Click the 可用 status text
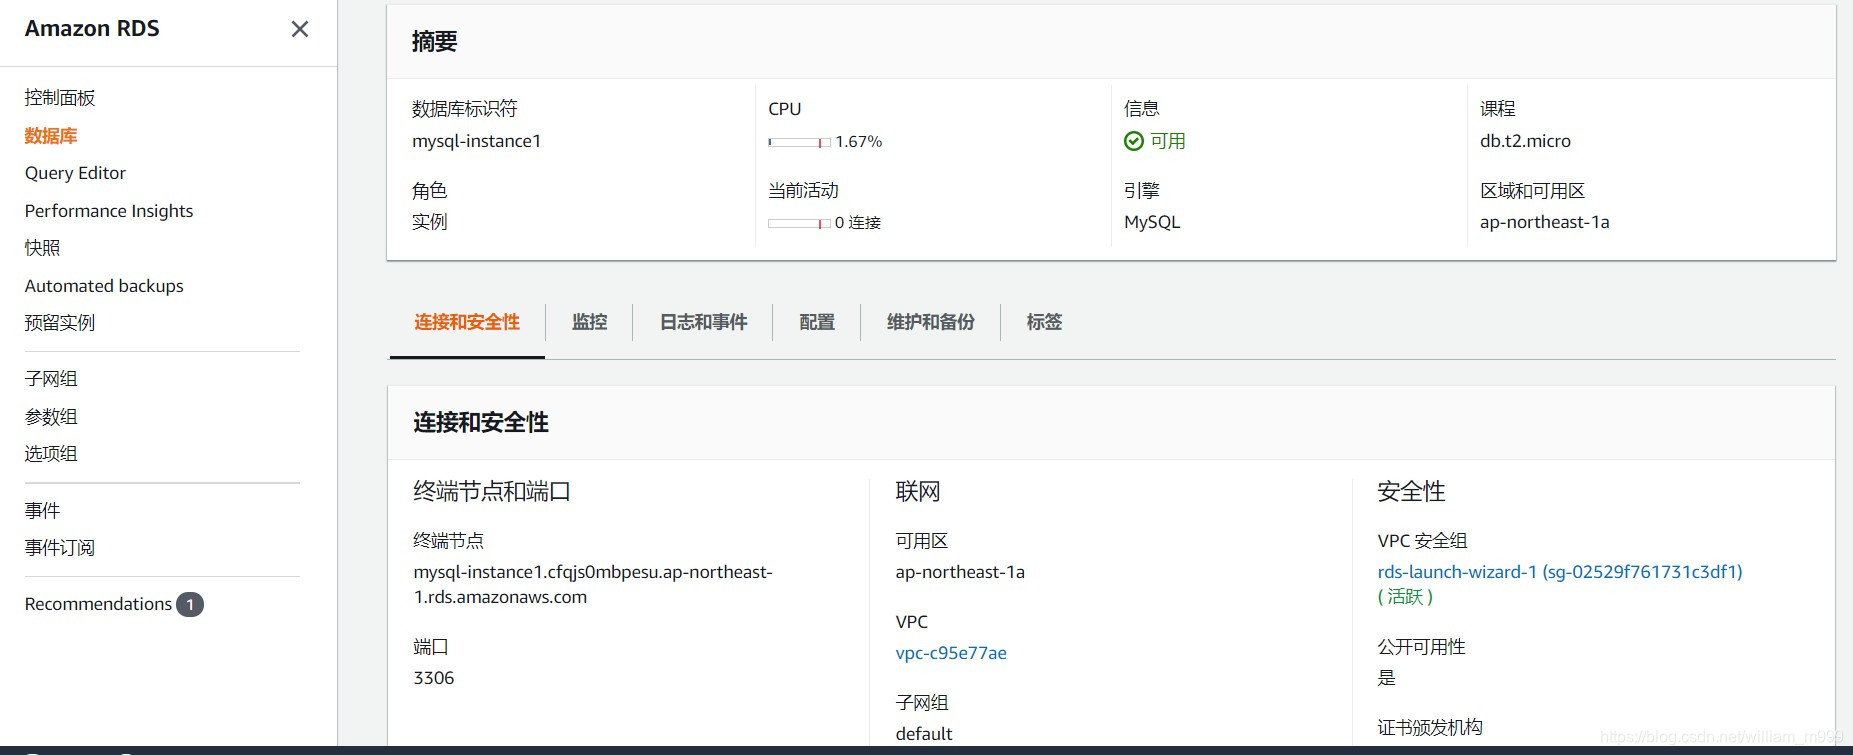The image size is (1853, 755). click(x=1168, y=141)
